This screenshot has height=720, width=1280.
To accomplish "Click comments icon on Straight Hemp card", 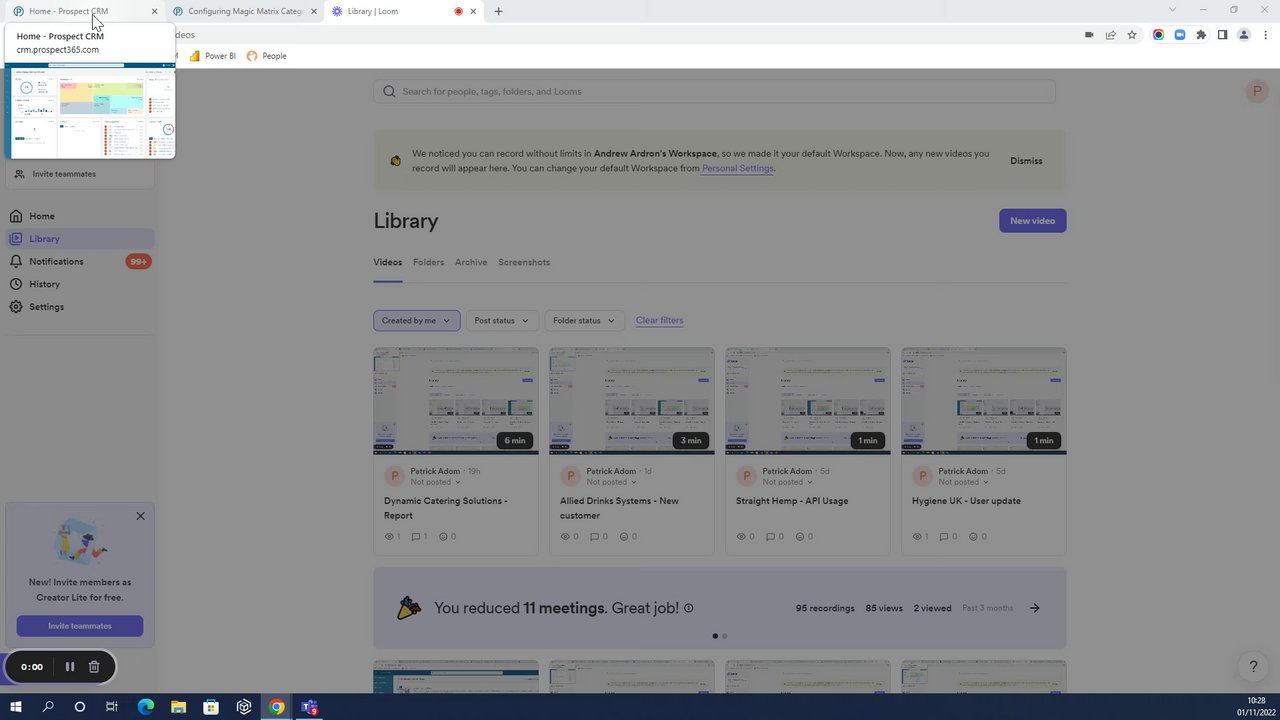I will coord(769,537).
